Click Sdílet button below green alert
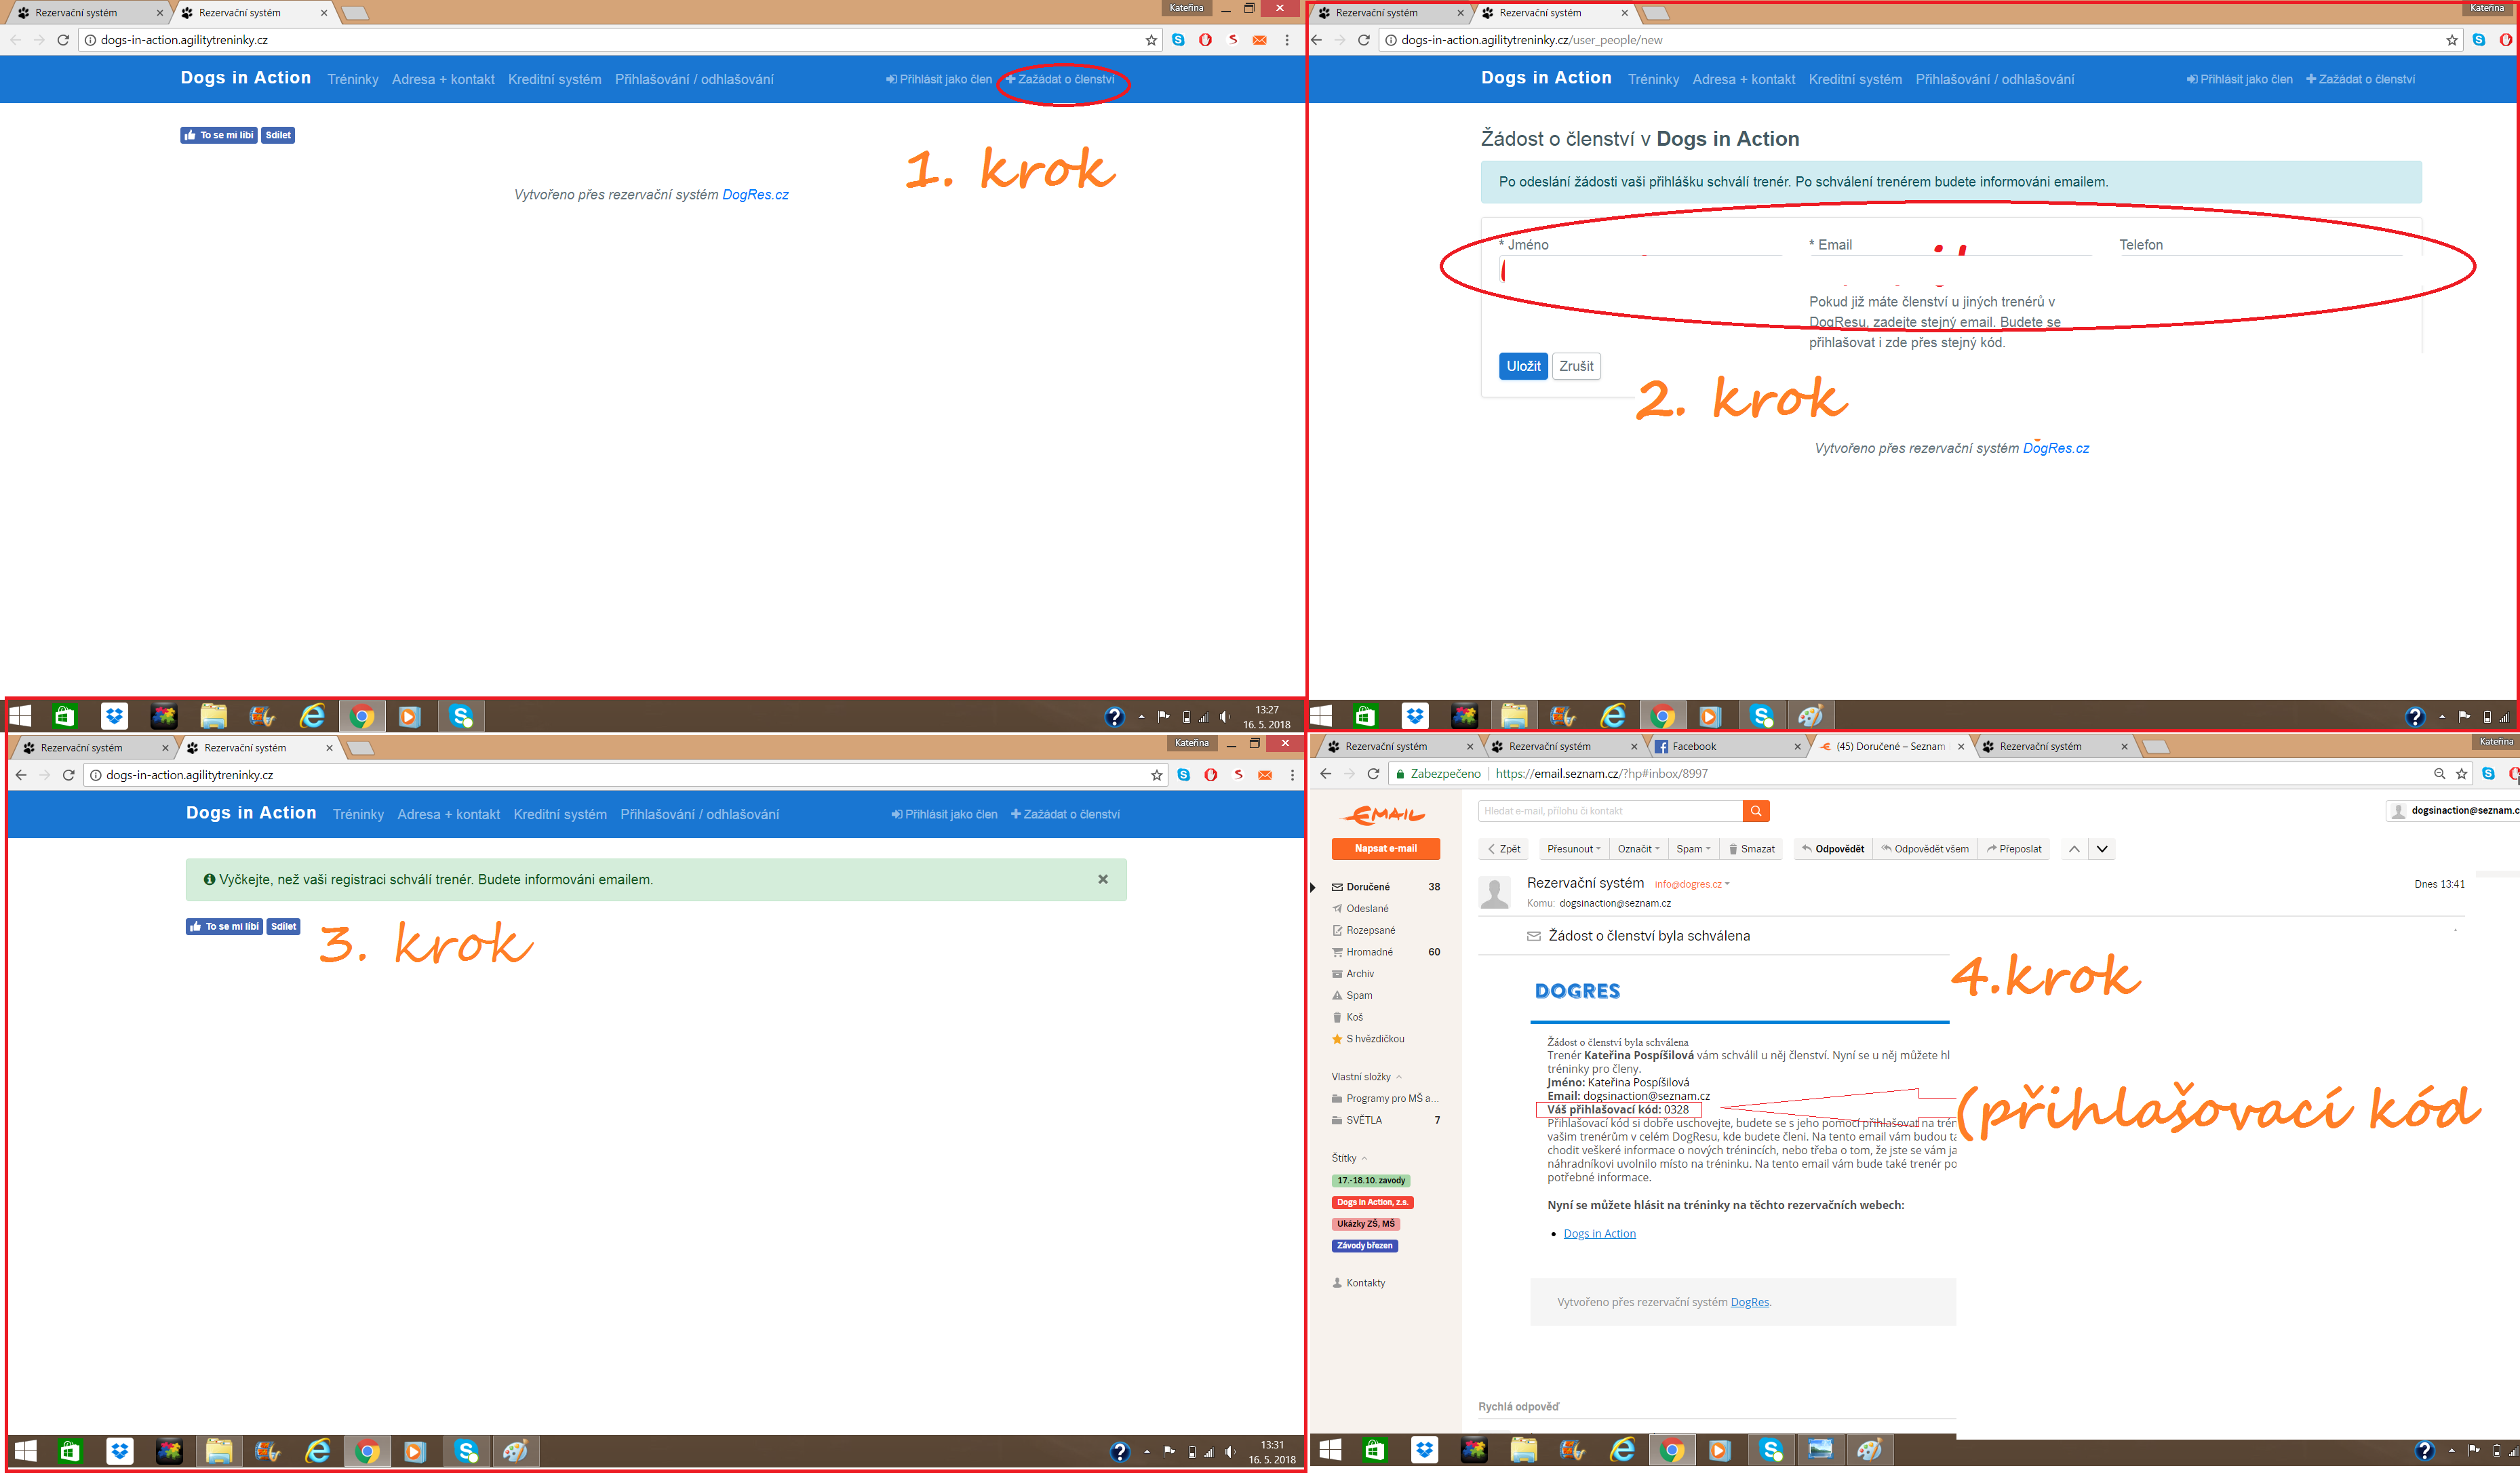The height and width of the screenshot is (1481, 2520). 283,927
